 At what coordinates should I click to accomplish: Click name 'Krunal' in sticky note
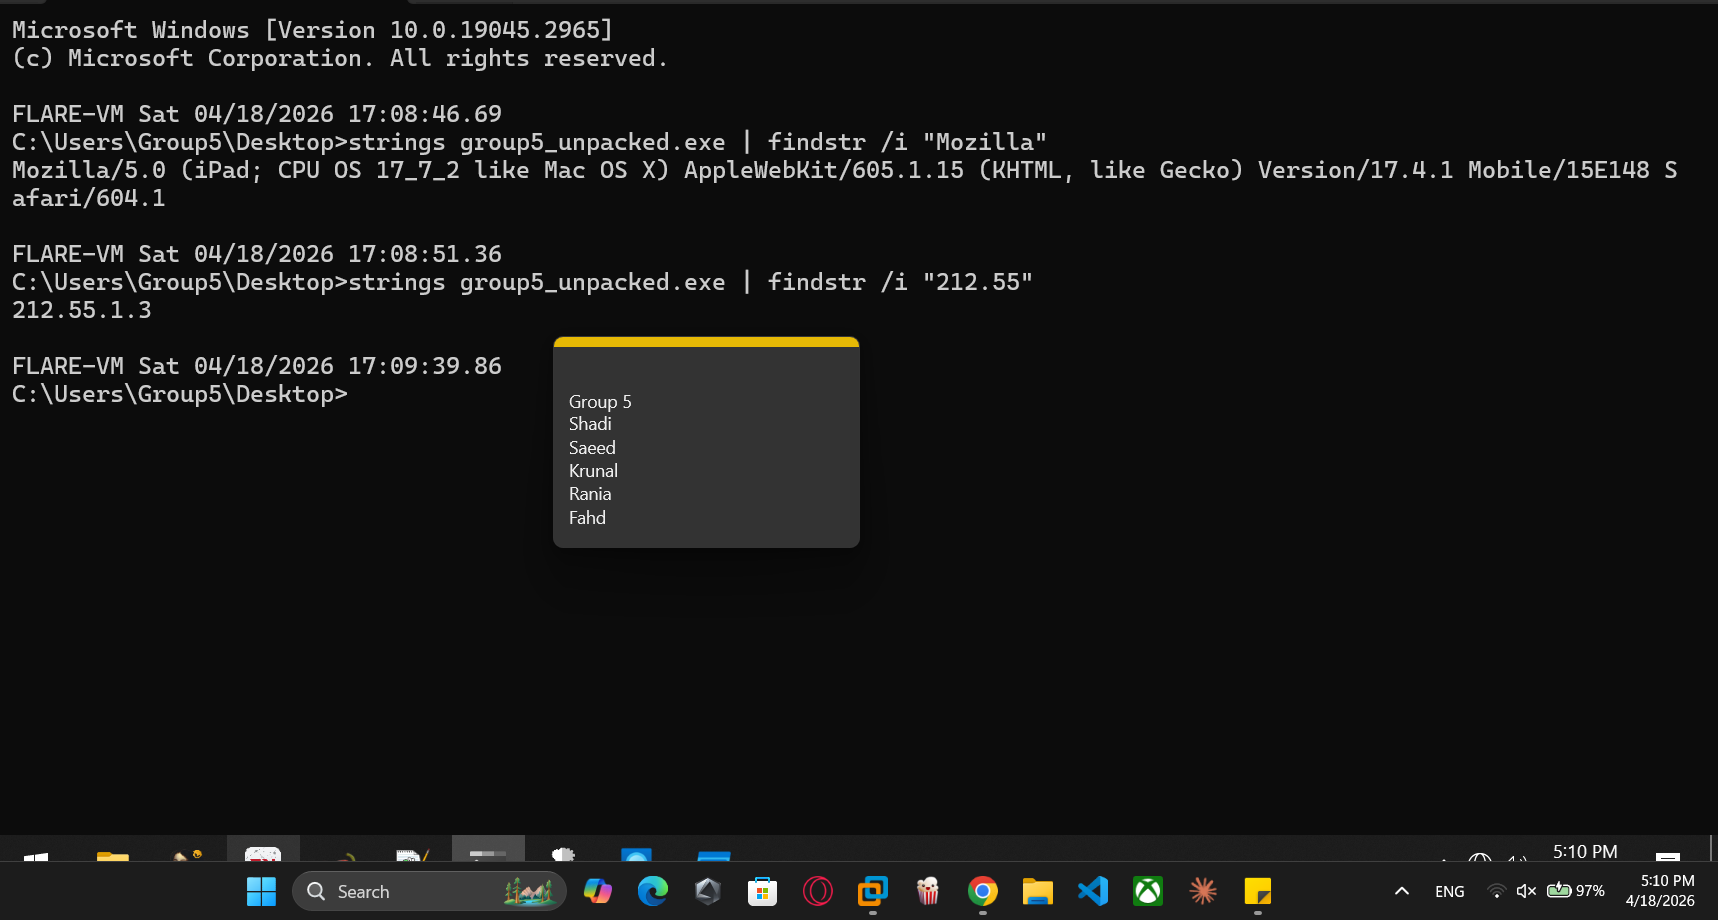click(x=593, y=471)
